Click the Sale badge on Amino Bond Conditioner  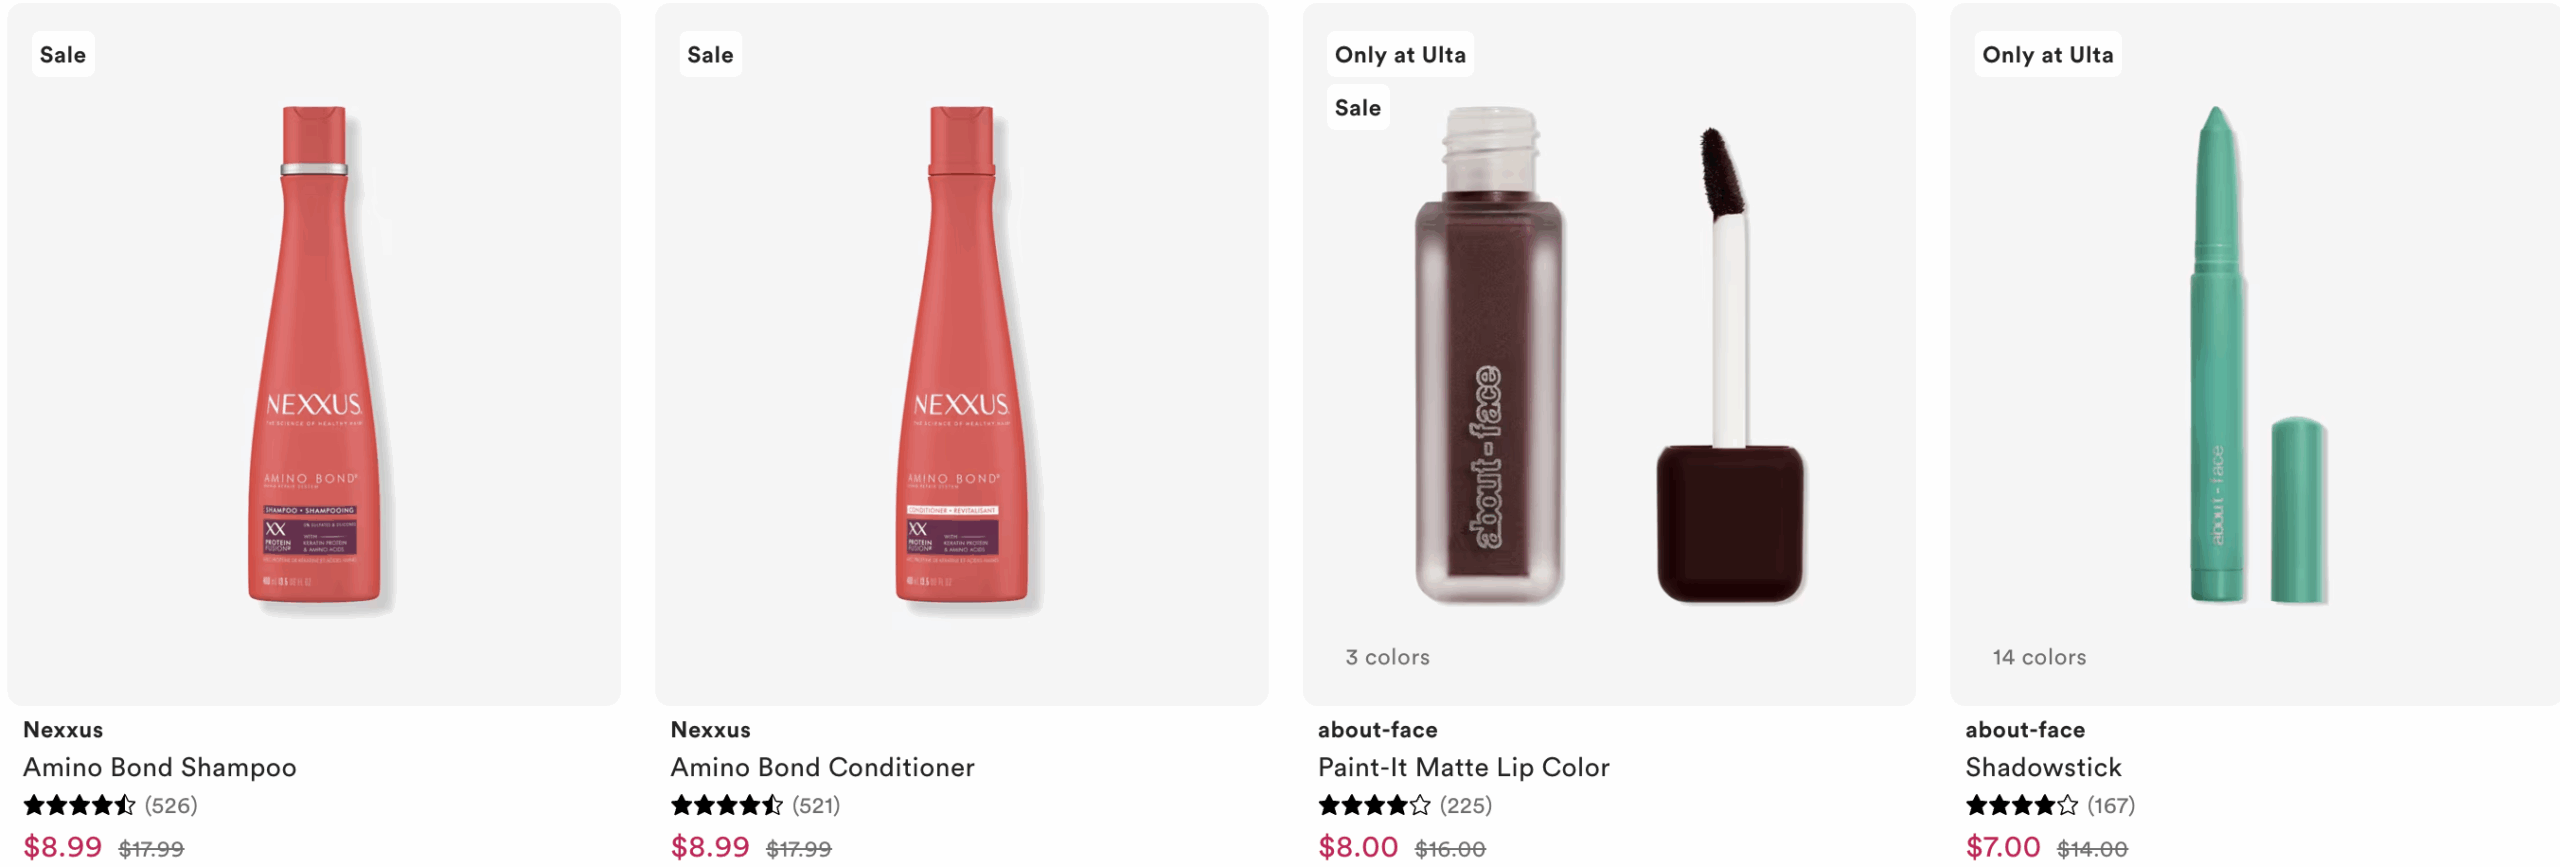click(x=710, y=55)
